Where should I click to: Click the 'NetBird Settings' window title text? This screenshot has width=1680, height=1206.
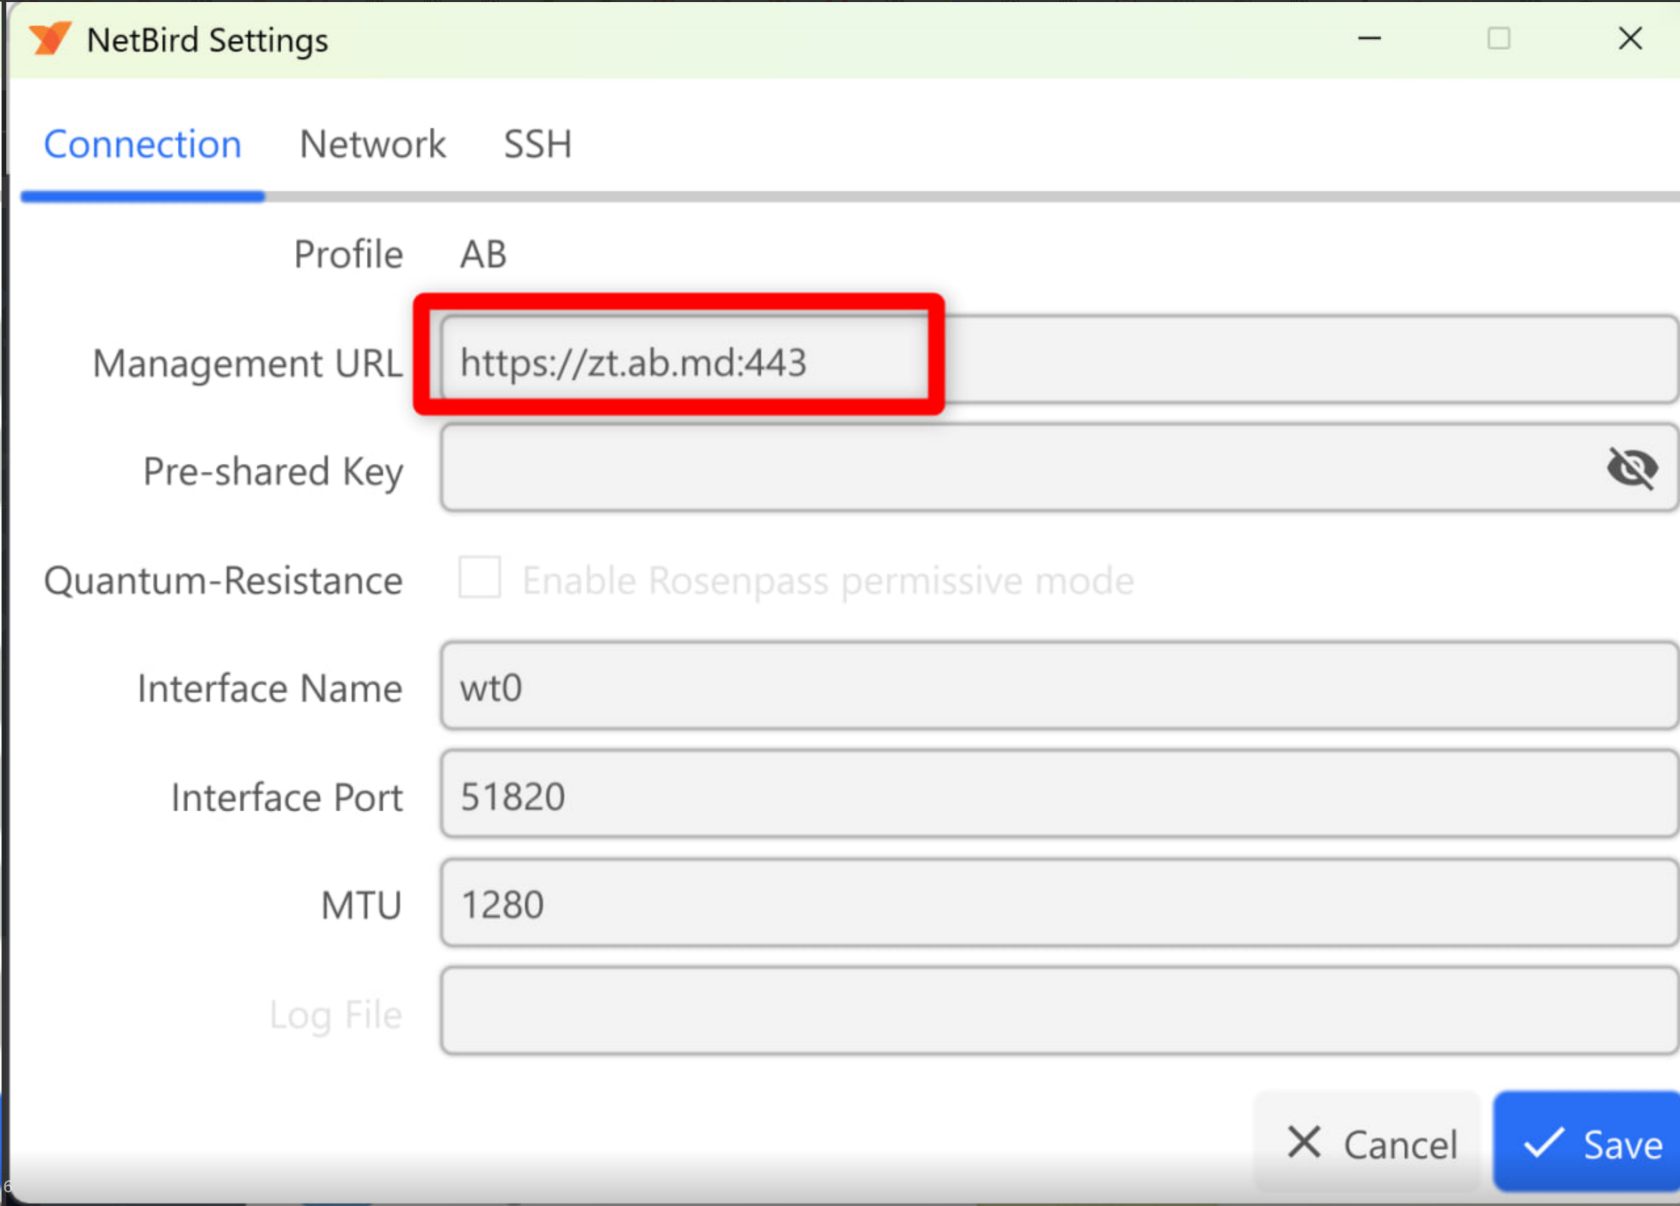pyautogui.click(x=207, y=40)
